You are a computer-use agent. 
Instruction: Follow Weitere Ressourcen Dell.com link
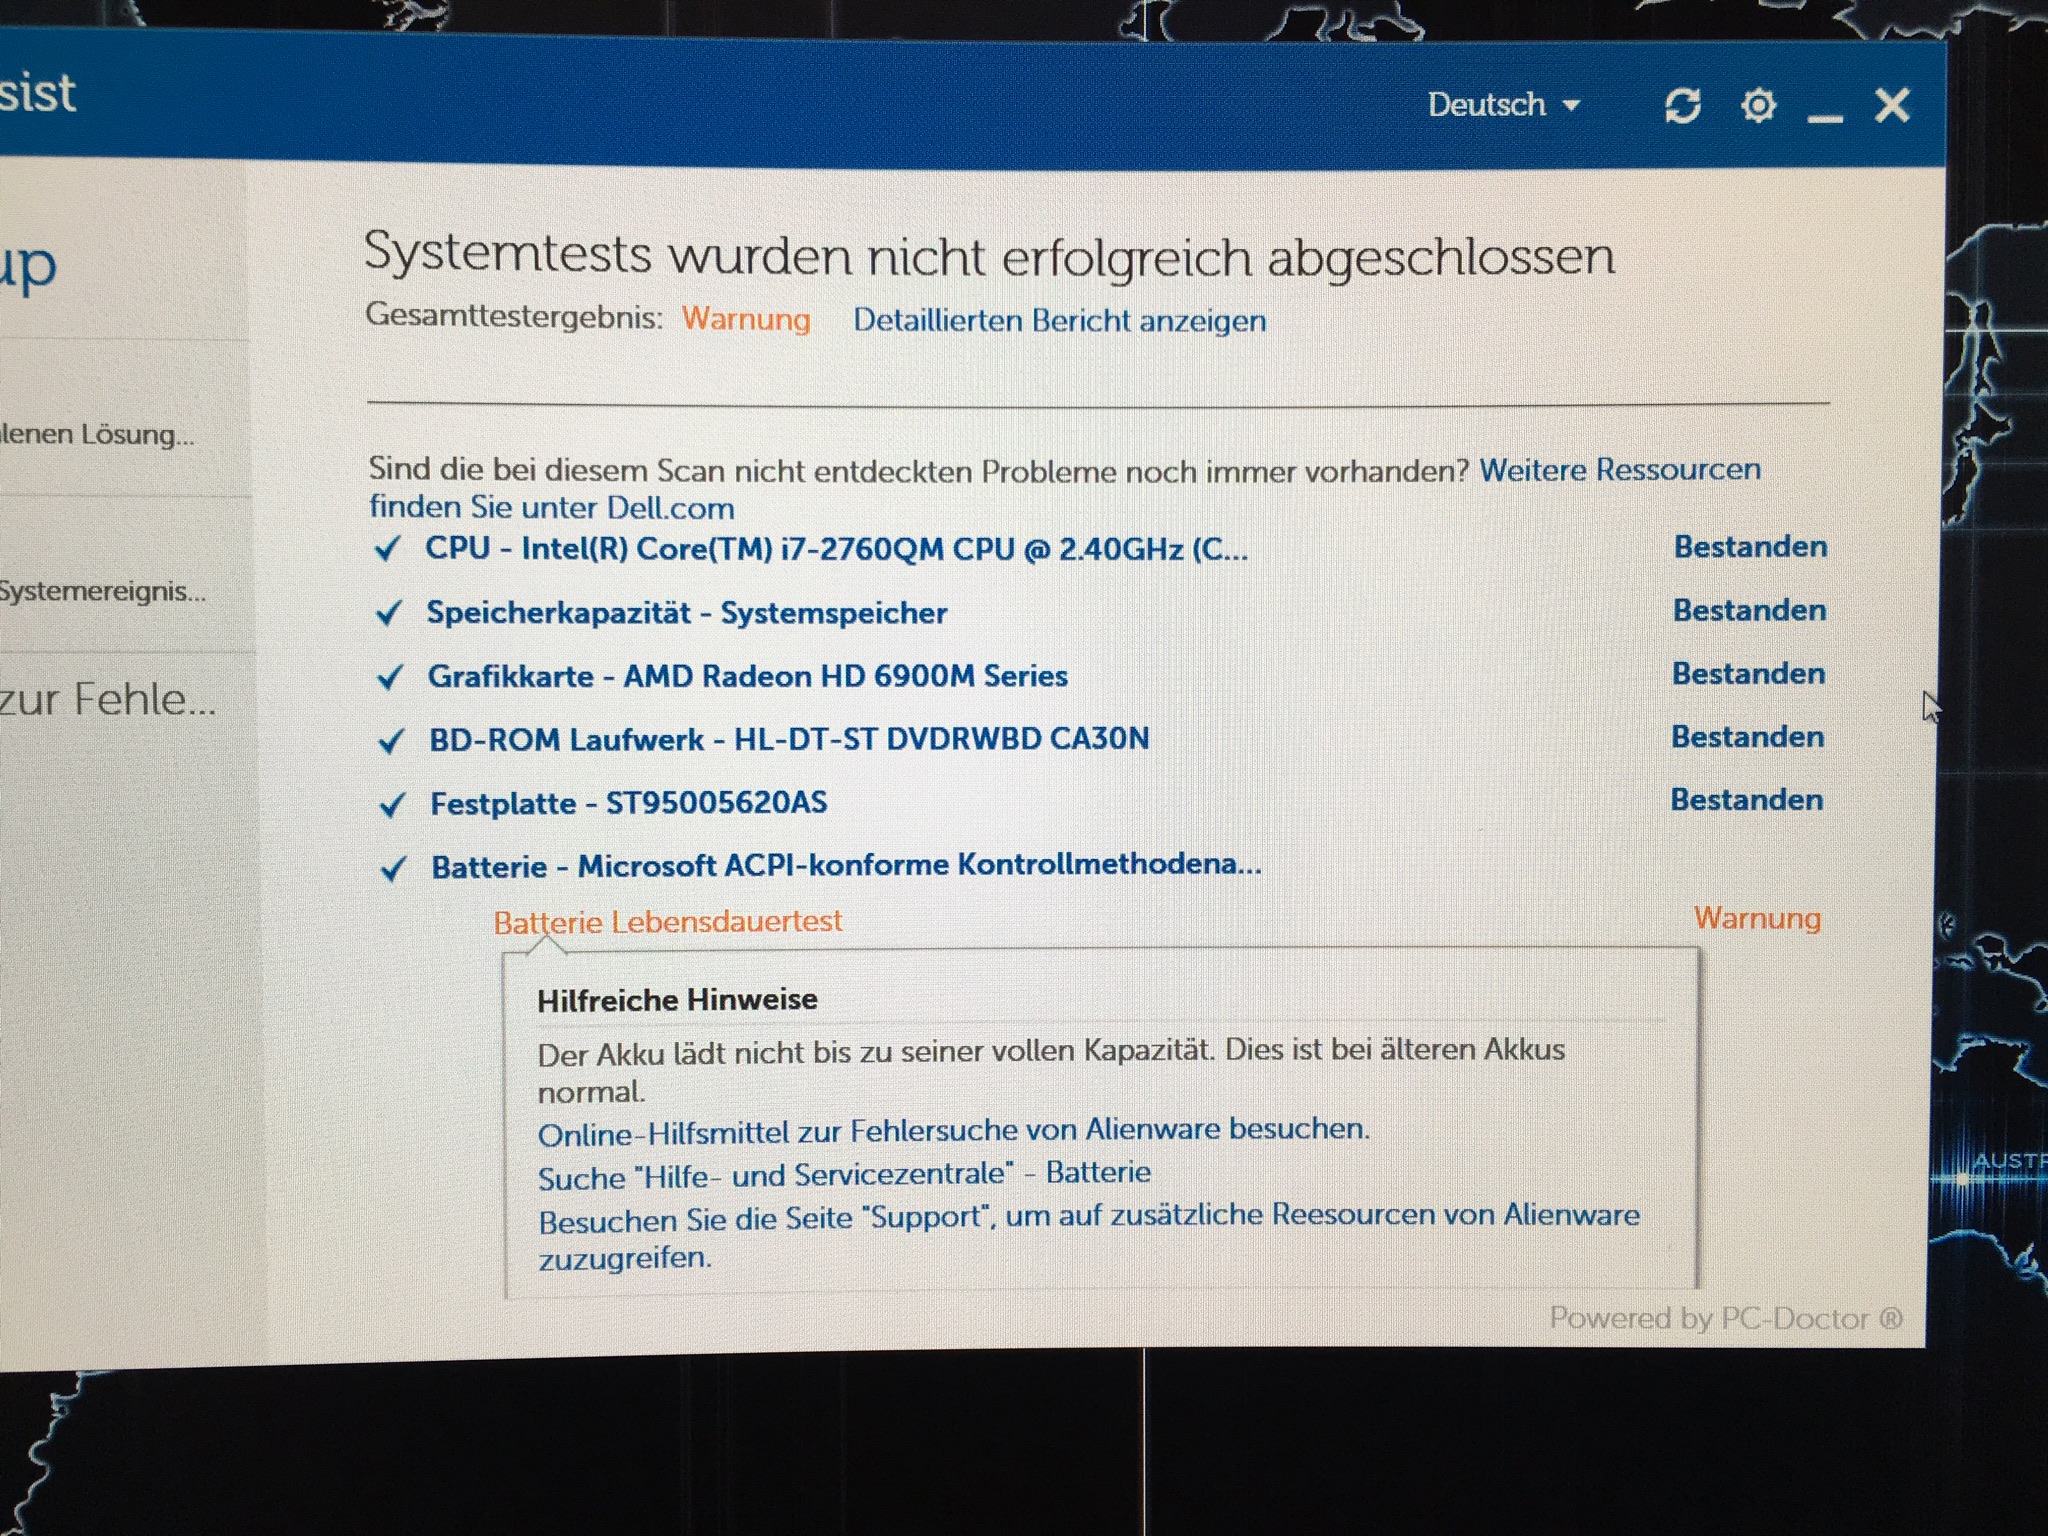1065,488
